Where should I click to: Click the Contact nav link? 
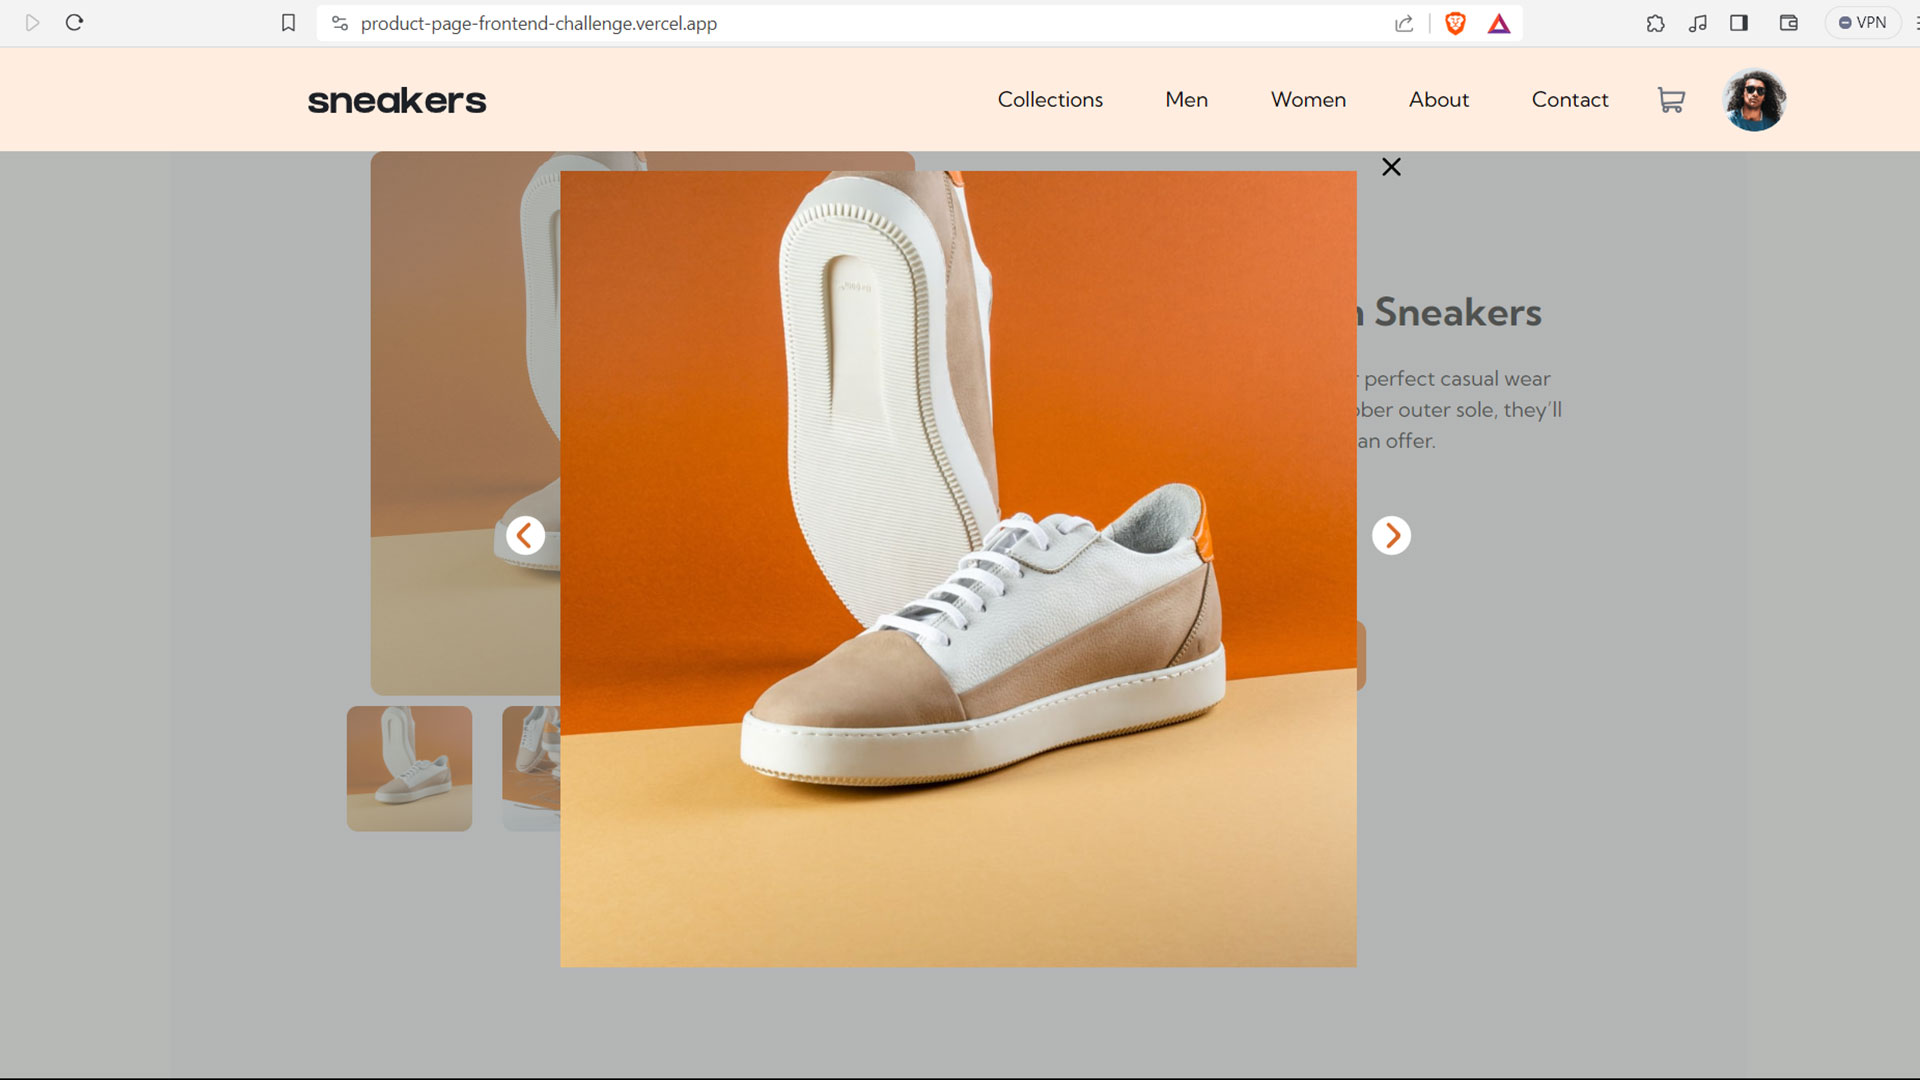click(x=1569, y=100)
